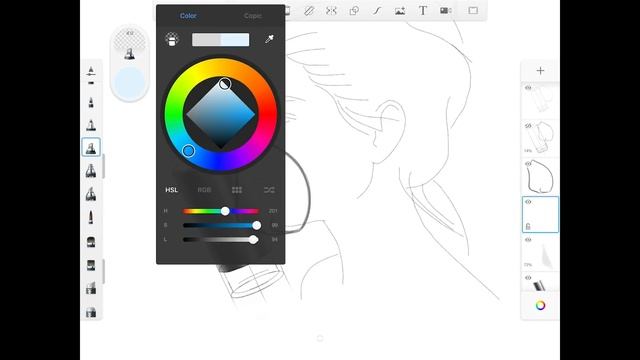
Task: Toggle lock icon on the selected layer
Action: click(528, 226)
